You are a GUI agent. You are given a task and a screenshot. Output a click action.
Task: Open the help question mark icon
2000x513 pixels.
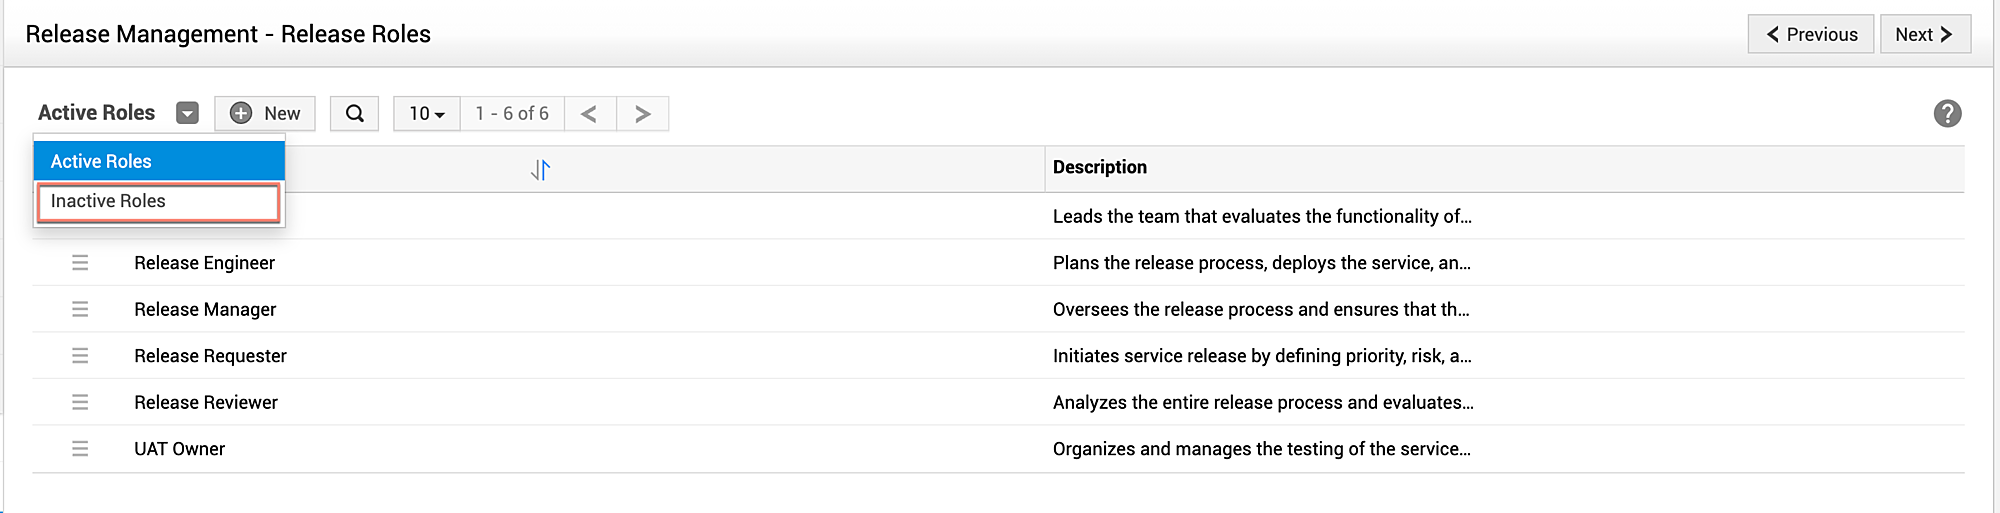point(1946,114)
